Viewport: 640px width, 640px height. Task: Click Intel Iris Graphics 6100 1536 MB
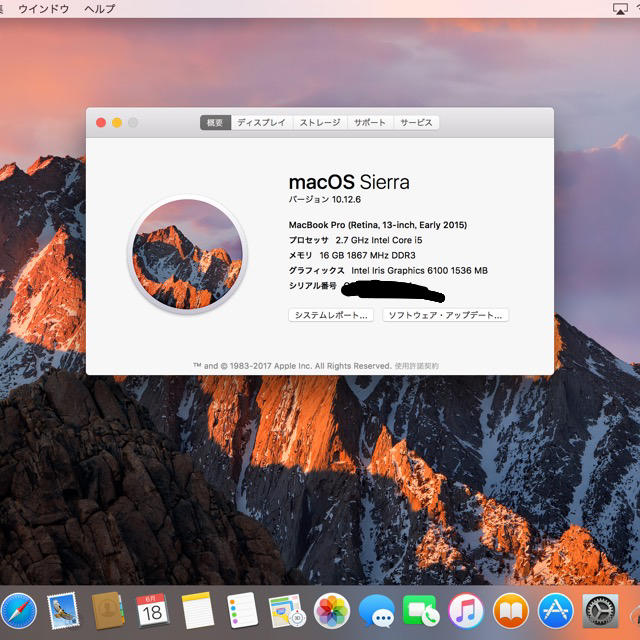coord(419,271)
